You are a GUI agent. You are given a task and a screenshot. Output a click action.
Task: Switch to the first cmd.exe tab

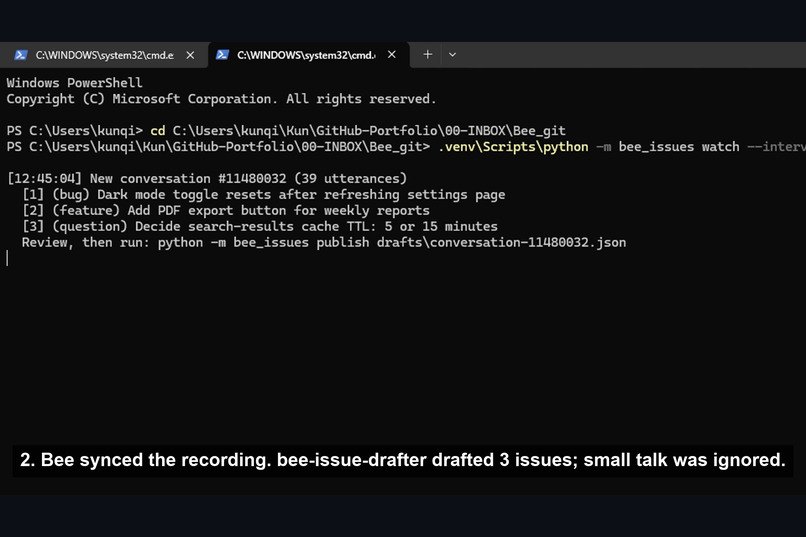click(x=104, y=55)
